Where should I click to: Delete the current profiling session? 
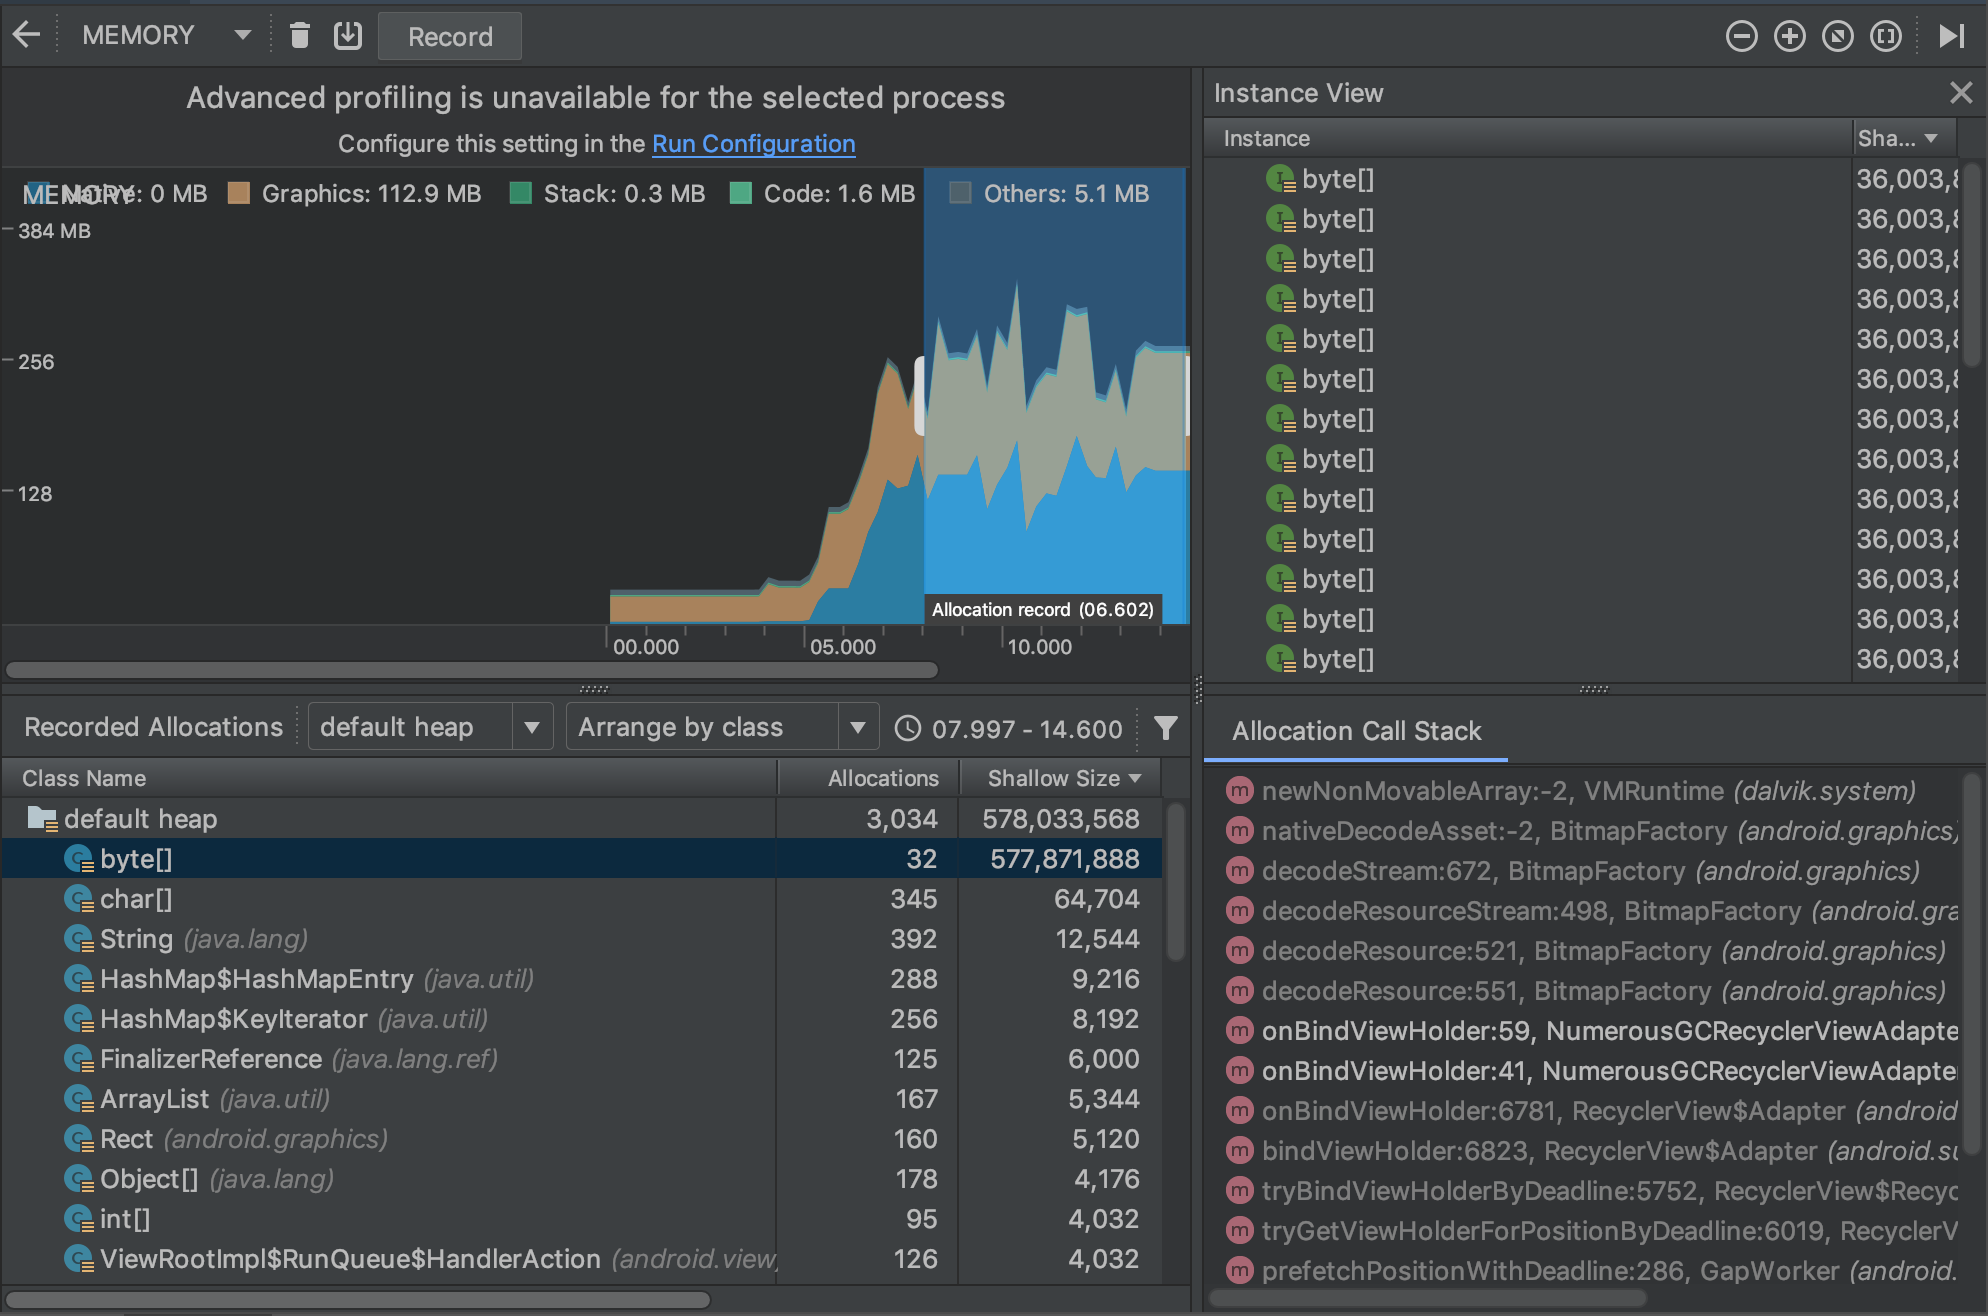299,35
